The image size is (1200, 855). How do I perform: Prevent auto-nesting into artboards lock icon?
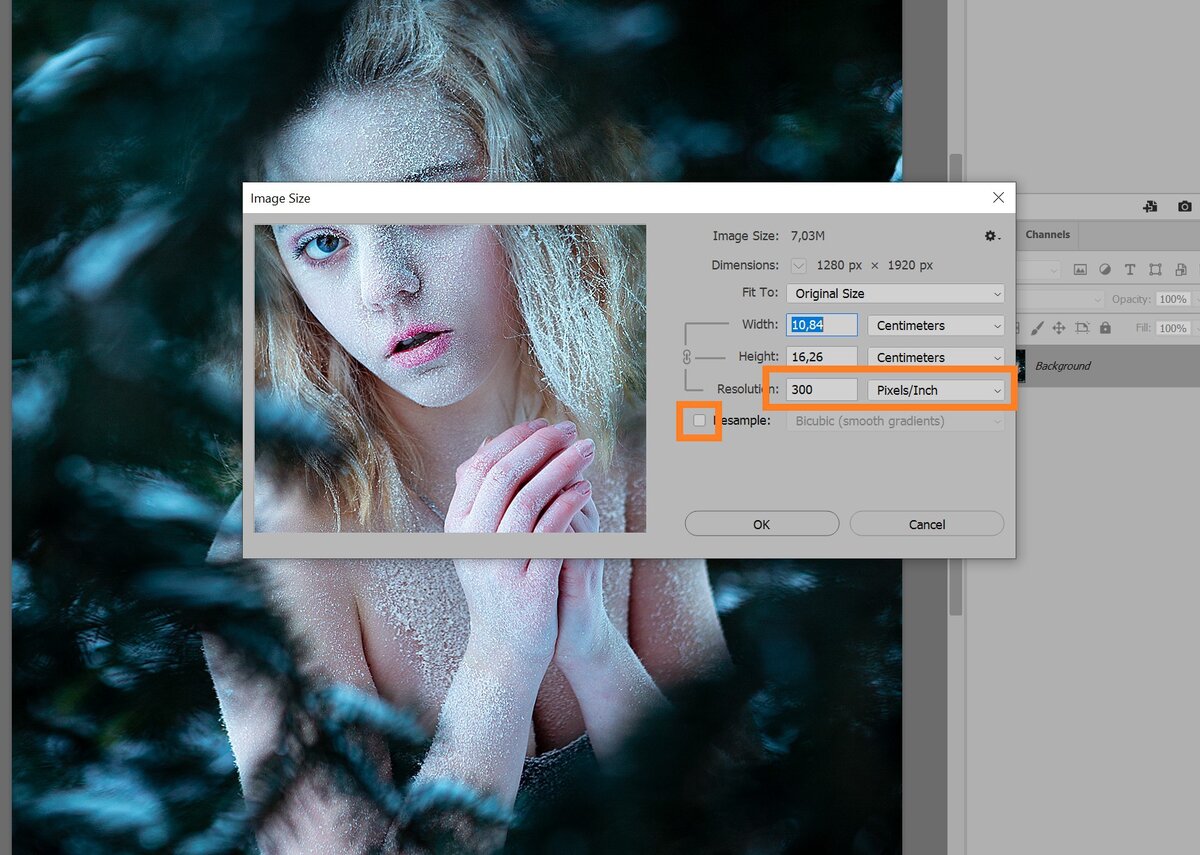pos(1082,328)
